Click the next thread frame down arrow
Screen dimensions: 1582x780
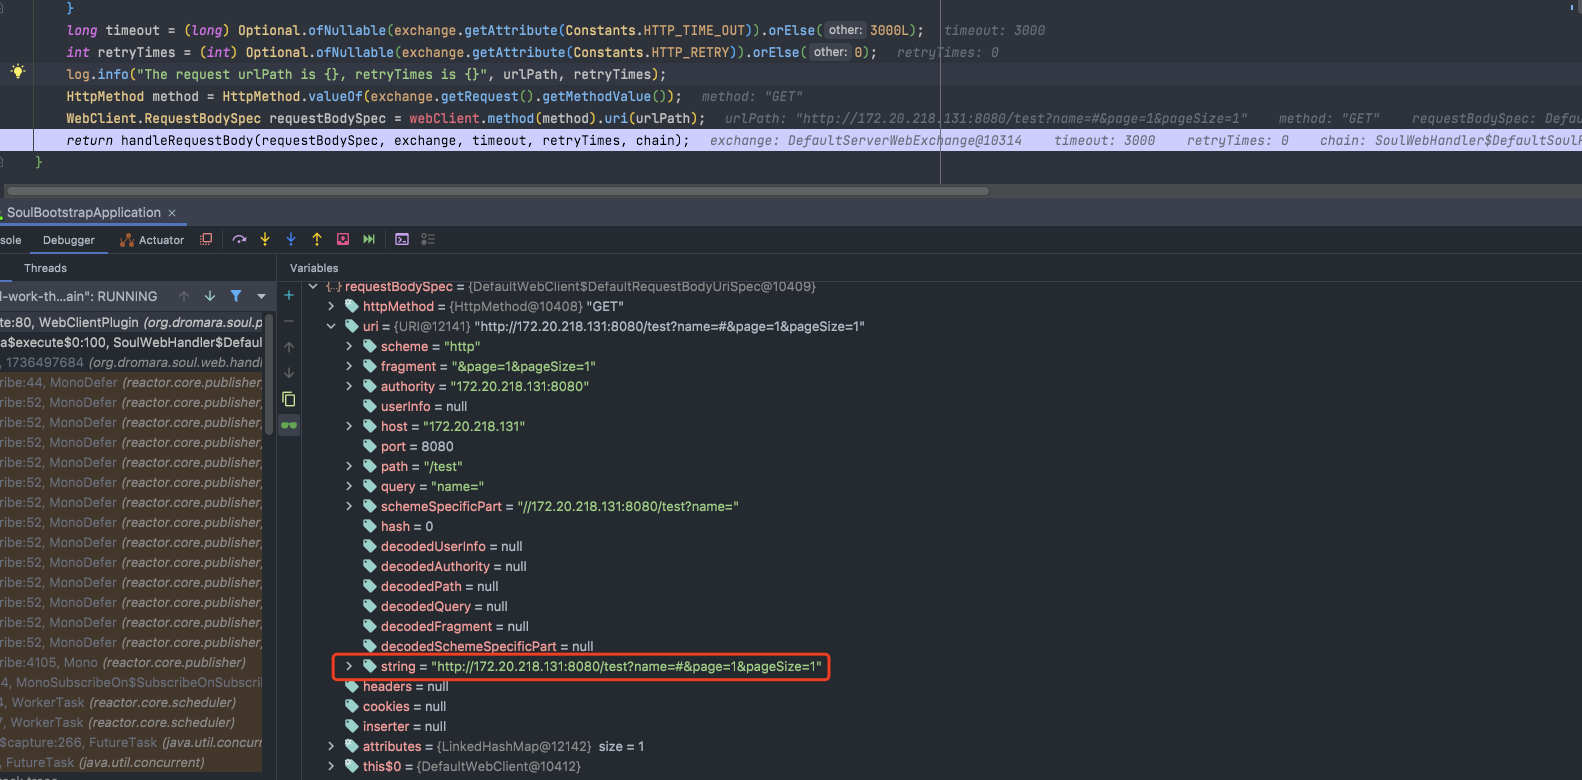pos(210,296)
